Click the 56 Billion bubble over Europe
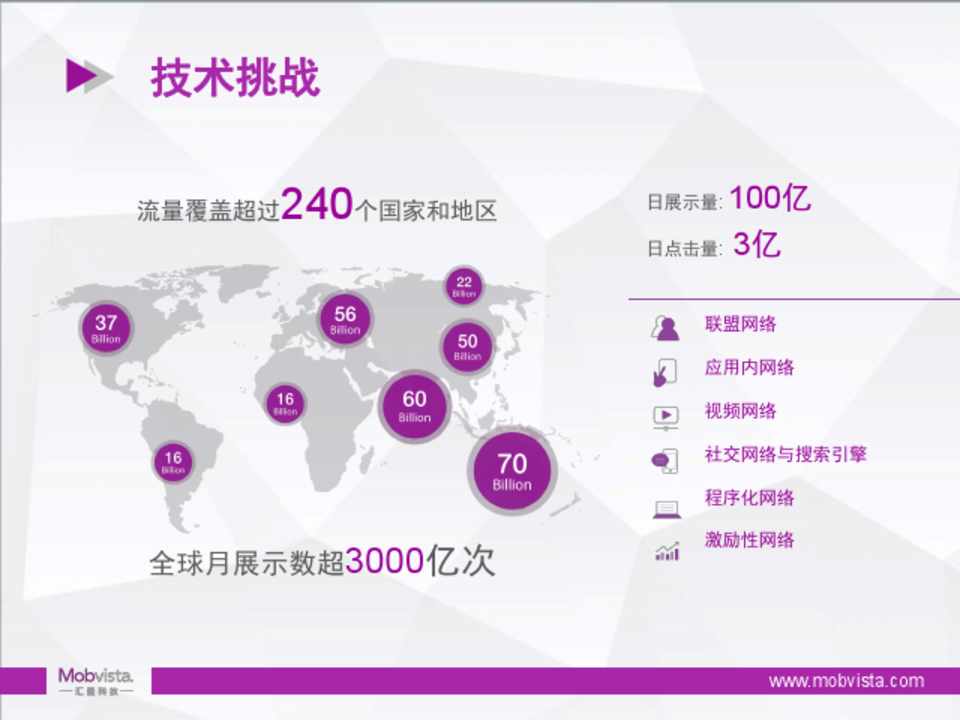960x720 pixels. [x=345, y=320]
